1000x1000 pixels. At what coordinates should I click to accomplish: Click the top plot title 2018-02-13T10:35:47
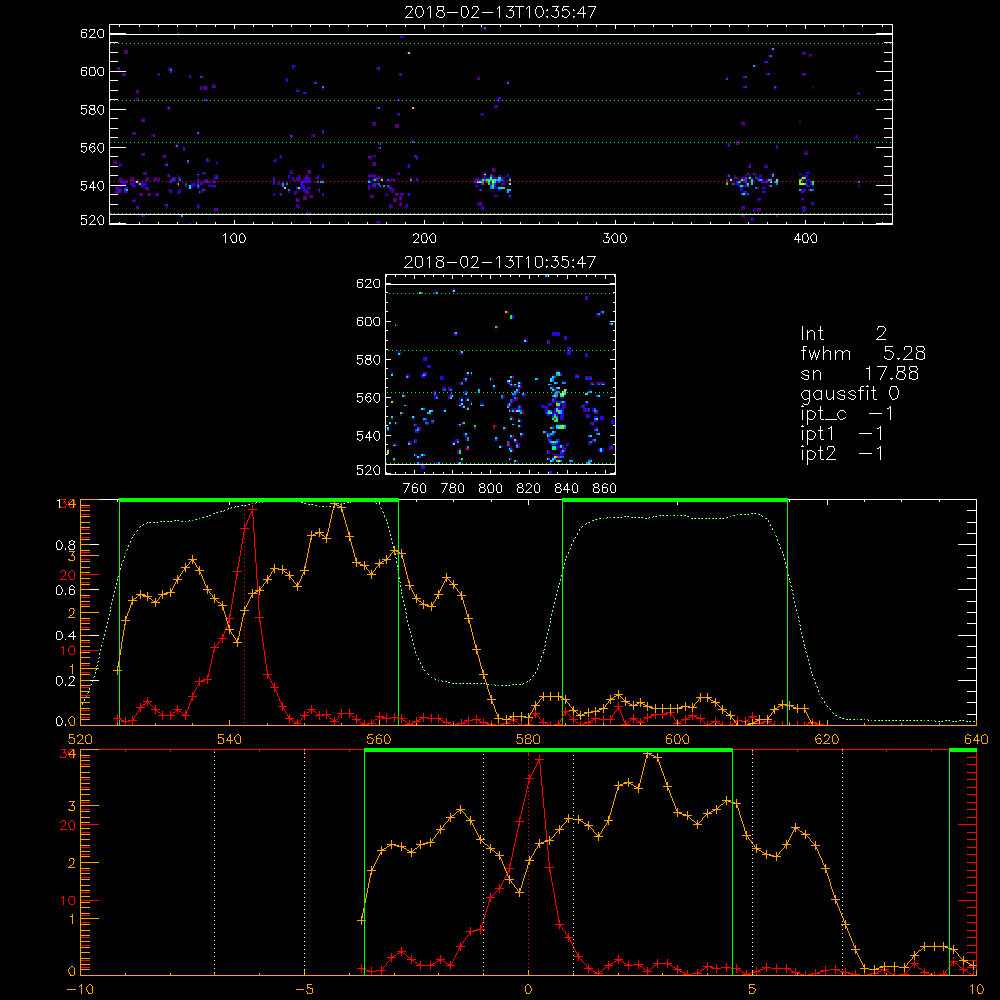pos(500,12)
